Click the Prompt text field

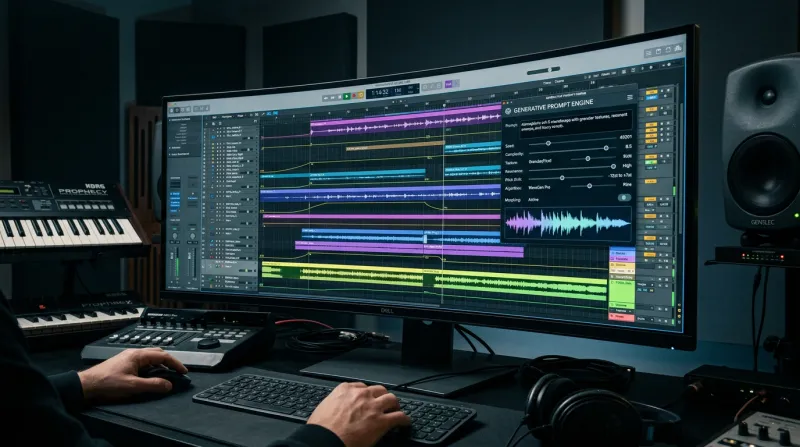(x=576, y=123)
